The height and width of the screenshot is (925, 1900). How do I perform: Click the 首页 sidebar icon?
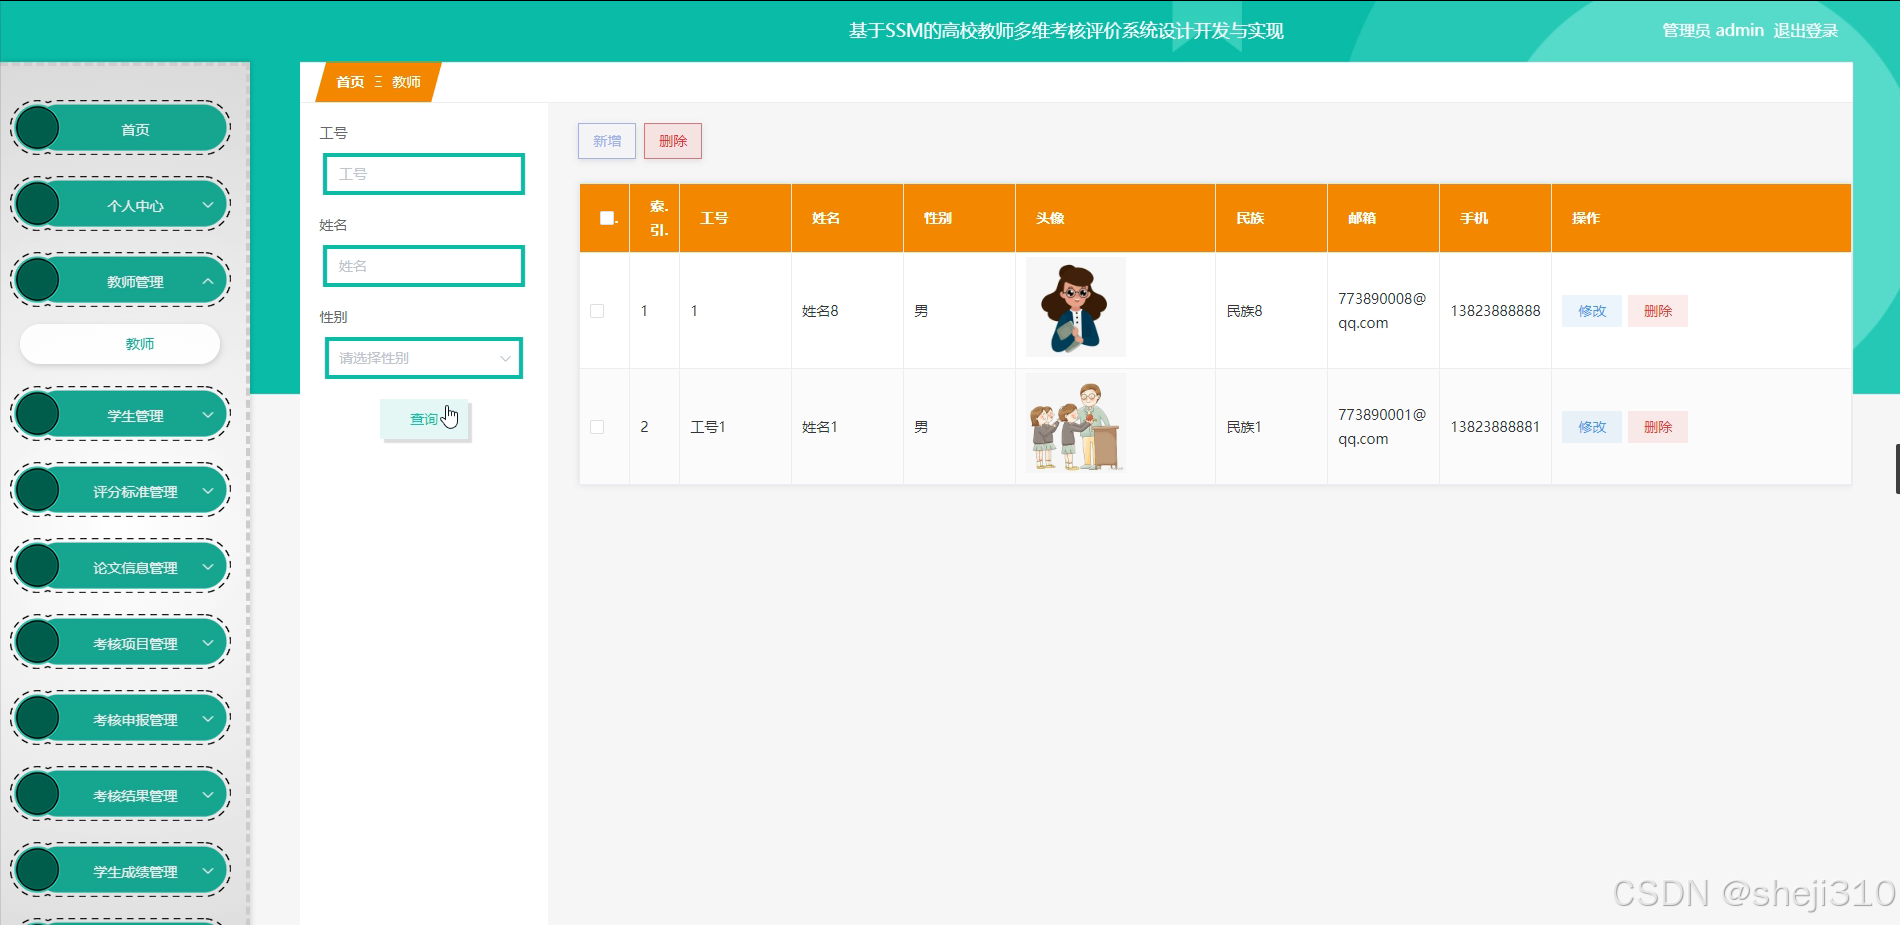point(37,128)
